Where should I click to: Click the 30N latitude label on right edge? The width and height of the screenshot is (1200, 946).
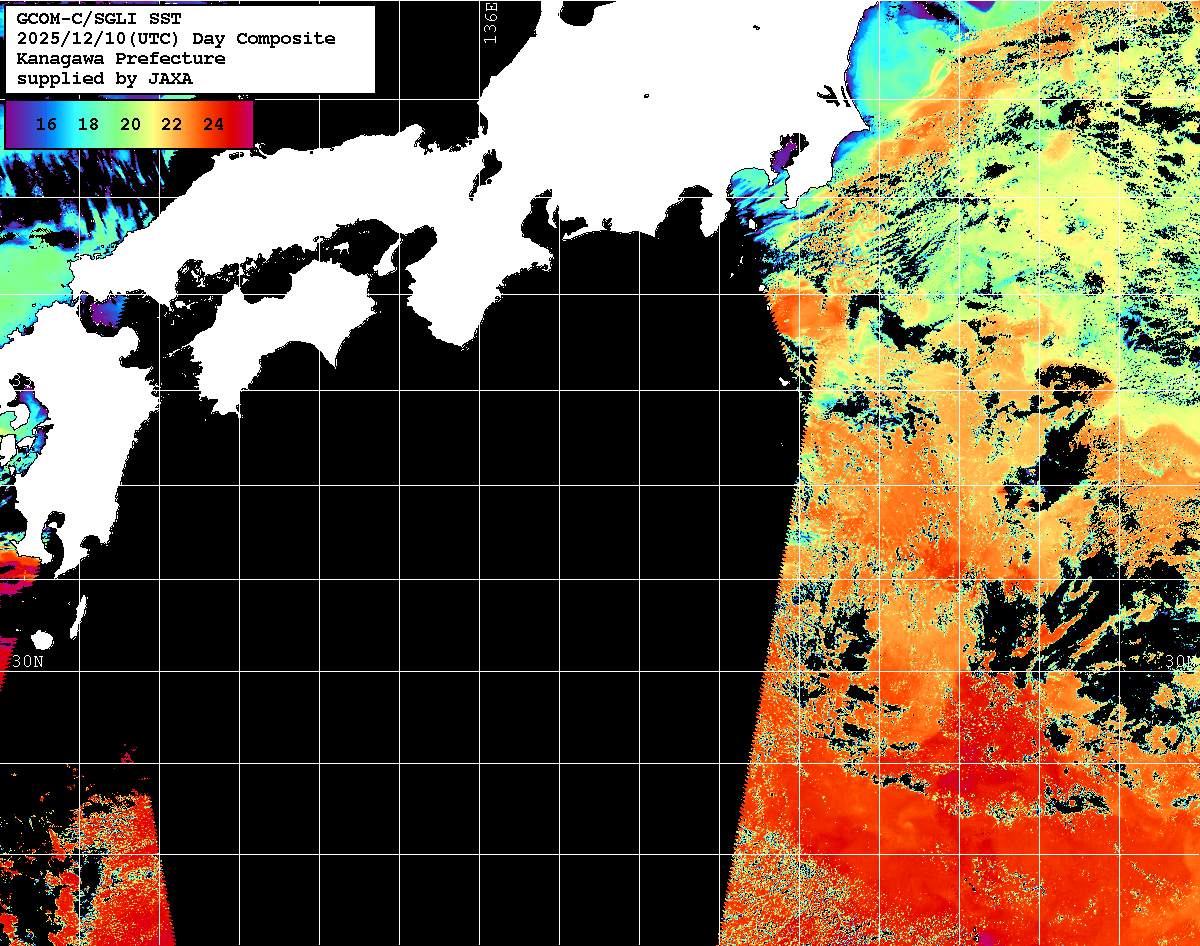(1178, 662)
